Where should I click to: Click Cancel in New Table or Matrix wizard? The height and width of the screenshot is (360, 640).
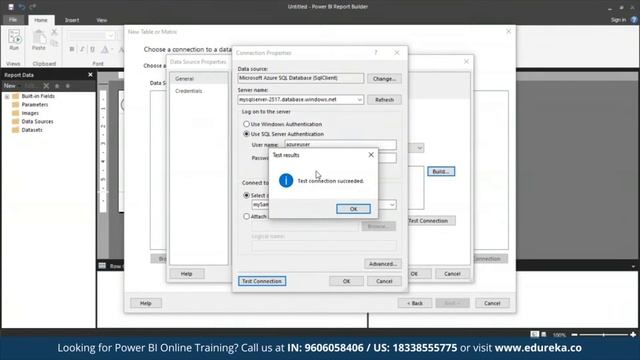tap(492, 303)
